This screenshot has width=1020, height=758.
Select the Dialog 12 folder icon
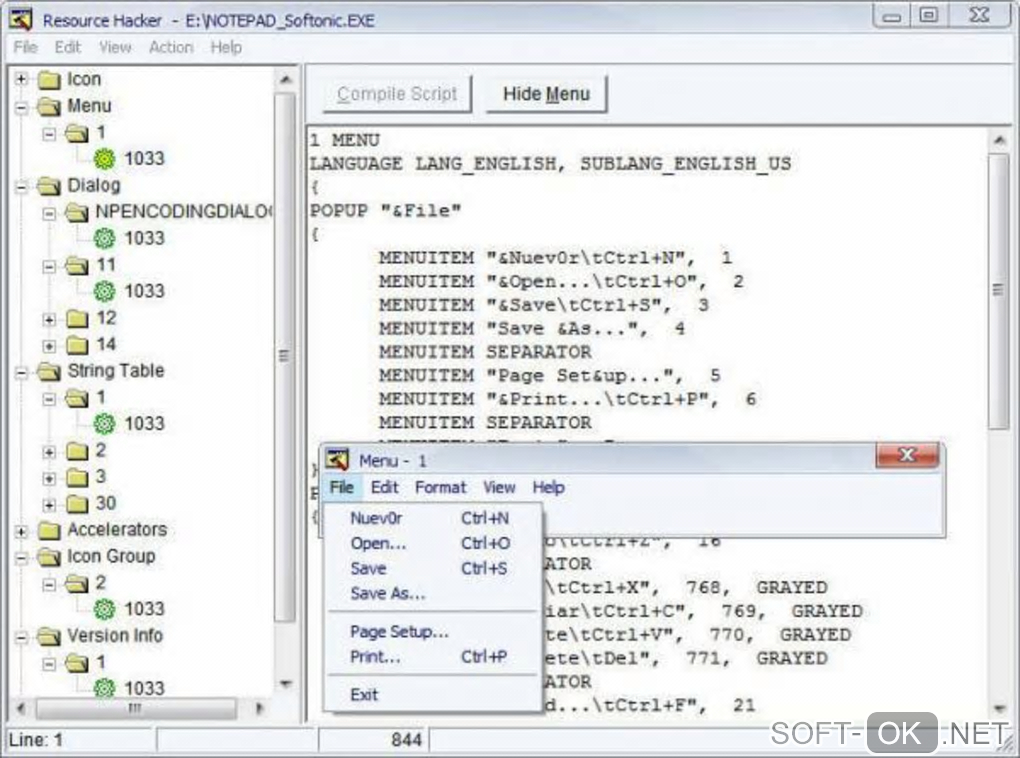(x=77, y=318)
